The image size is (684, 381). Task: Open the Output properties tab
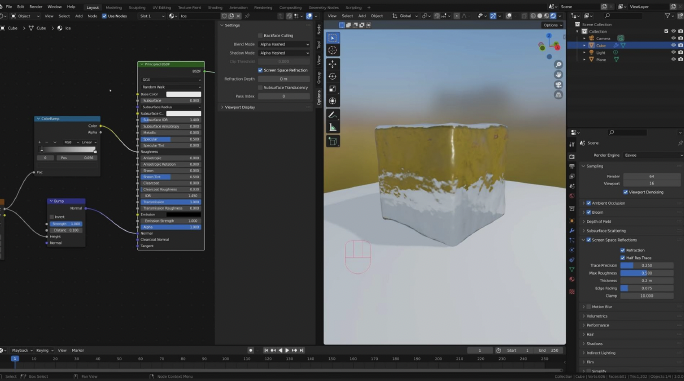pos(572,166)
